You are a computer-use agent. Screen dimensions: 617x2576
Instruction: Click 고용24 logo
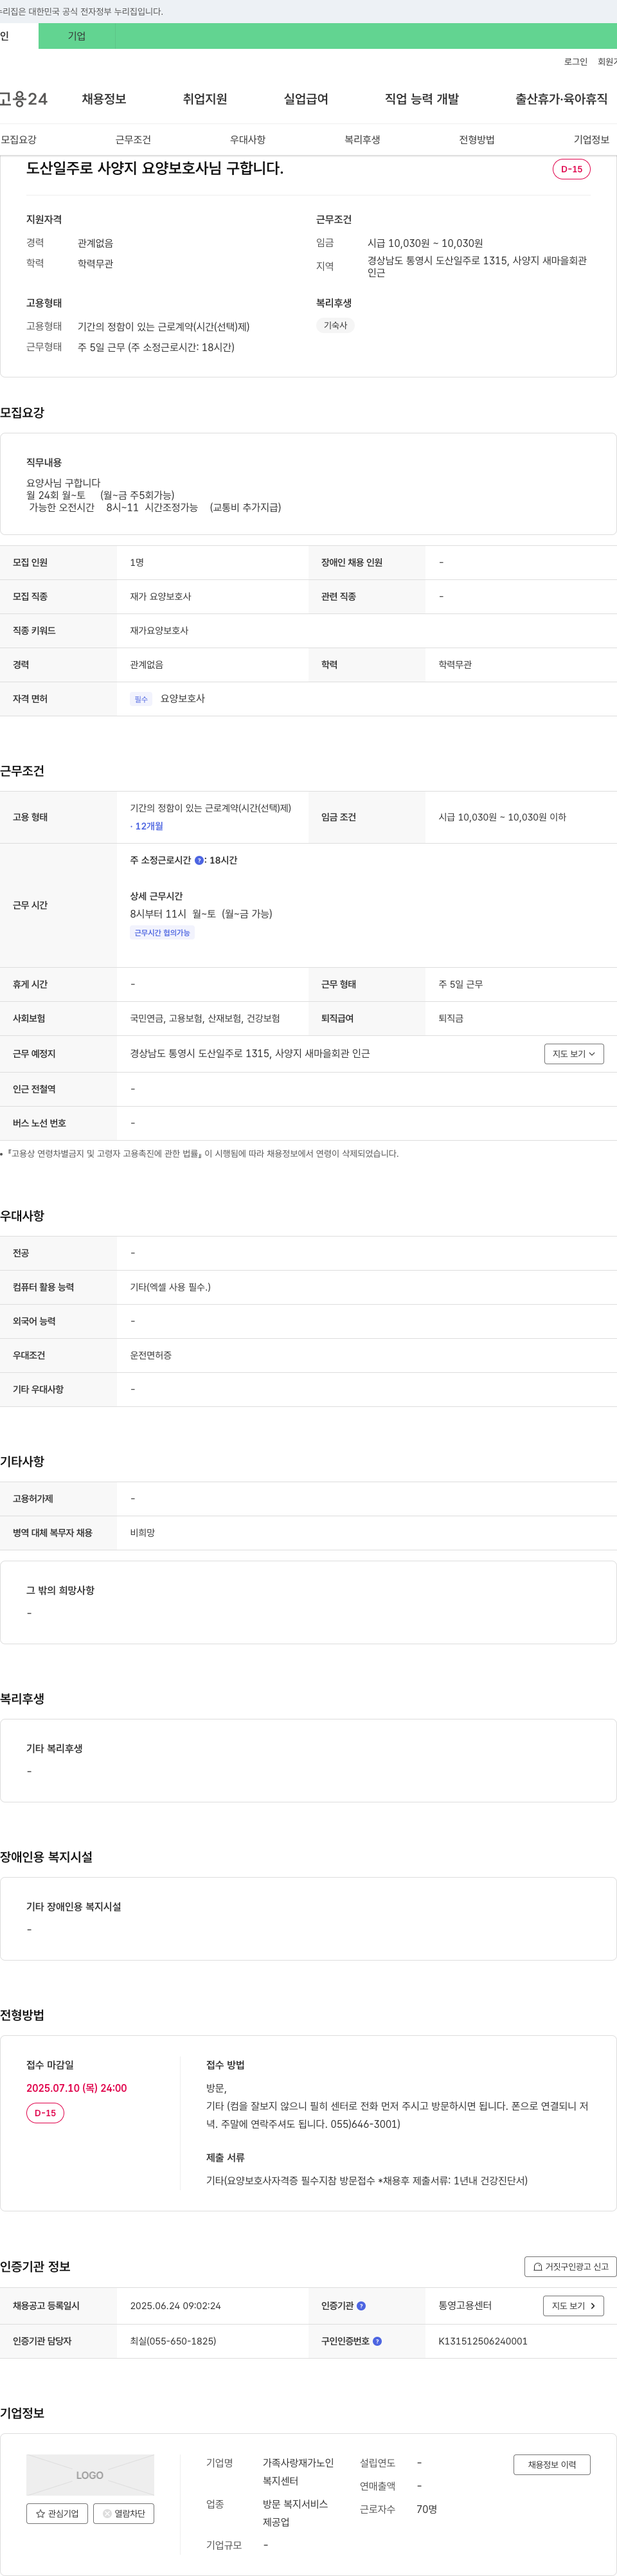[24, 99]
